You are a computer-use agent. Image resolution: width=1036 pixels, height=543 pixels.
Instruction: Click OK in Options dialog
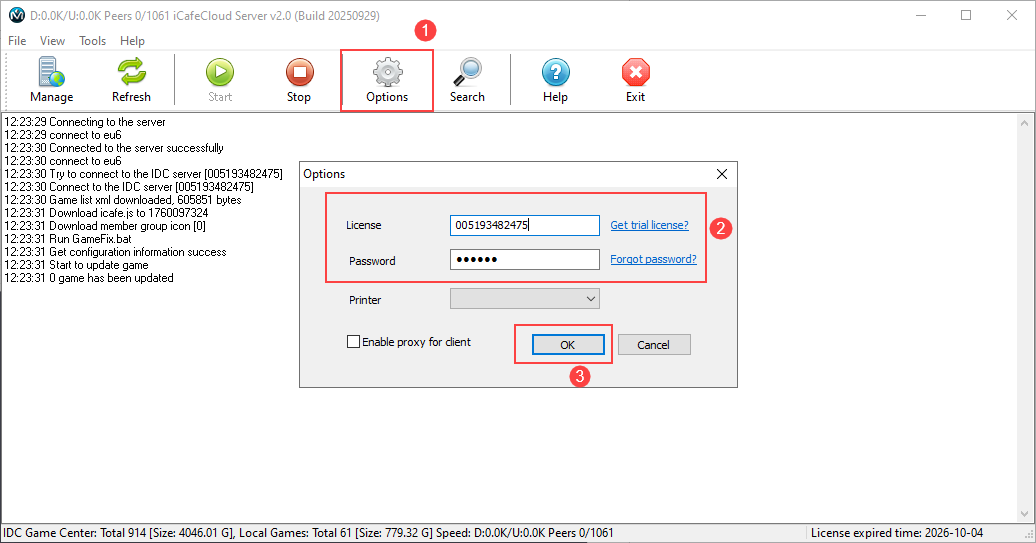click(x=567, y=344)
